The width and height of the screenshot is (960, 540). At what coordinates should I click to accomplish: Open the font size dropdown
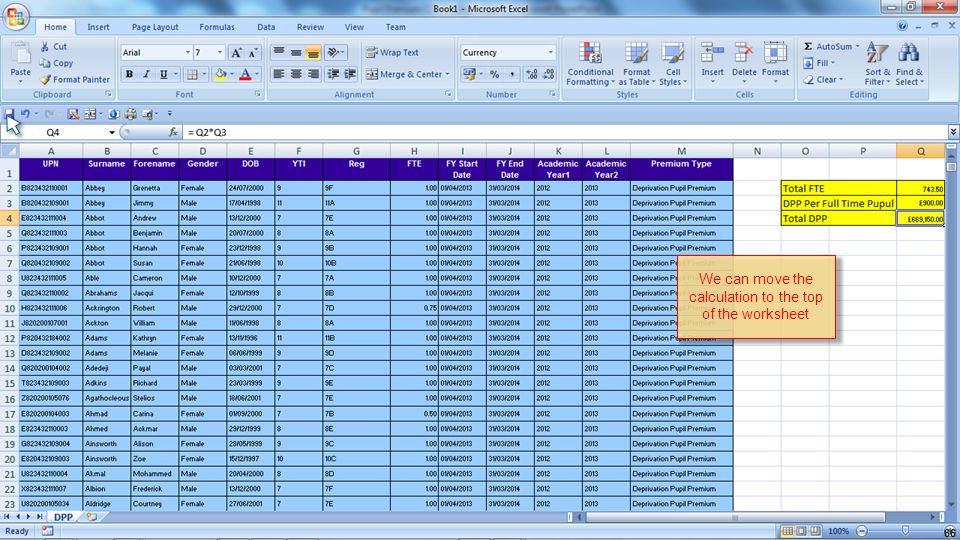220,53
